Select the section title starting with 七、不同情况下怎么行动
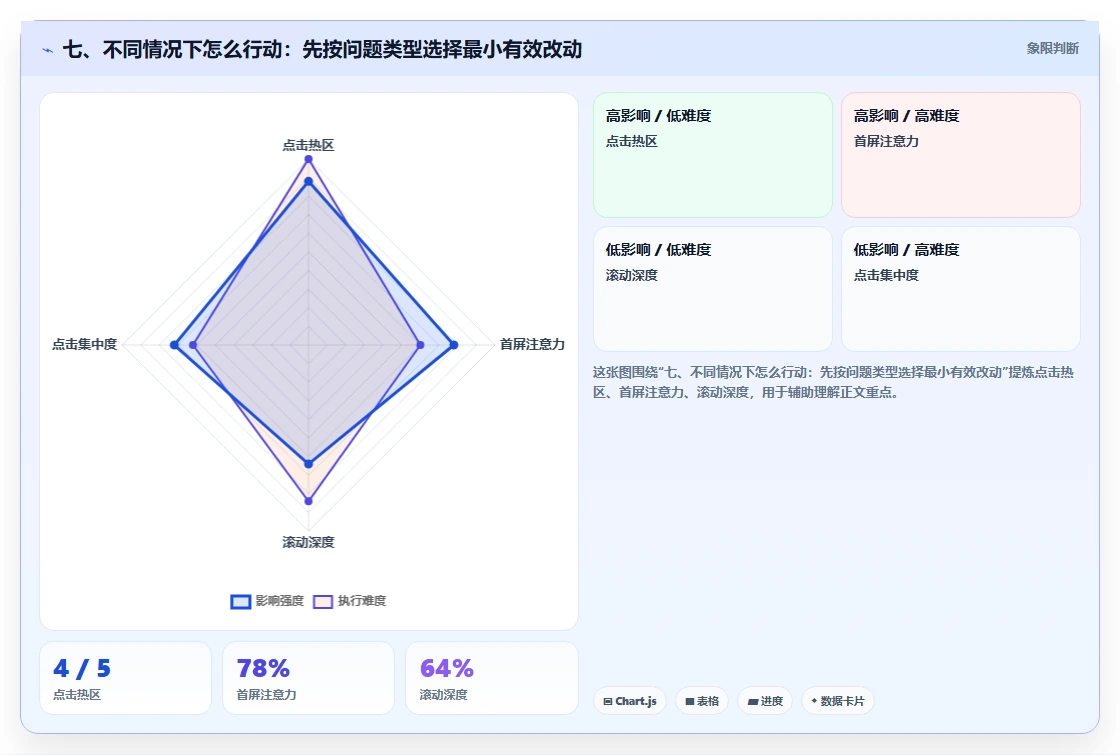 click(322, 49)
